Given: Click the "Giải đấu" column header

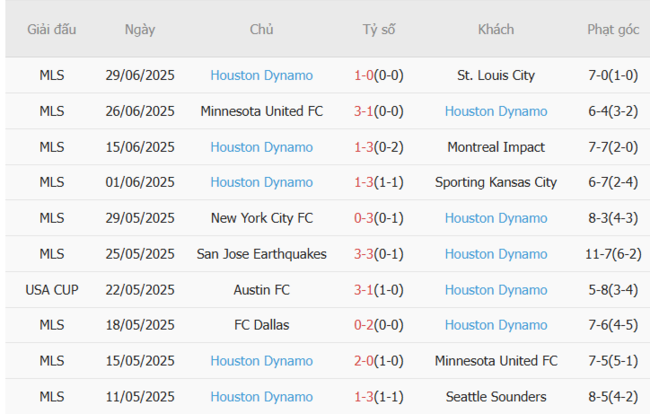Looking at the screenshot, I should pos(51,29).
